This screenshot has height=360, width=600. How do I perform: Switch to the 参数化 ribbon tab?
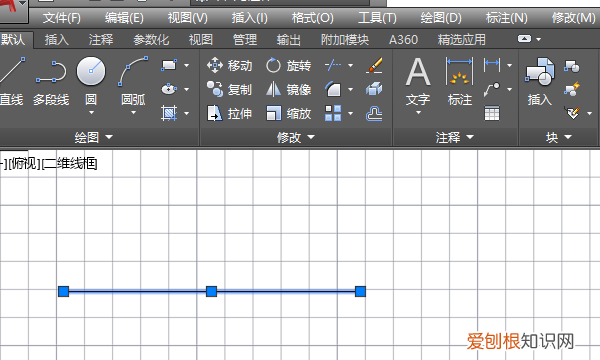[x=151, y=40]
